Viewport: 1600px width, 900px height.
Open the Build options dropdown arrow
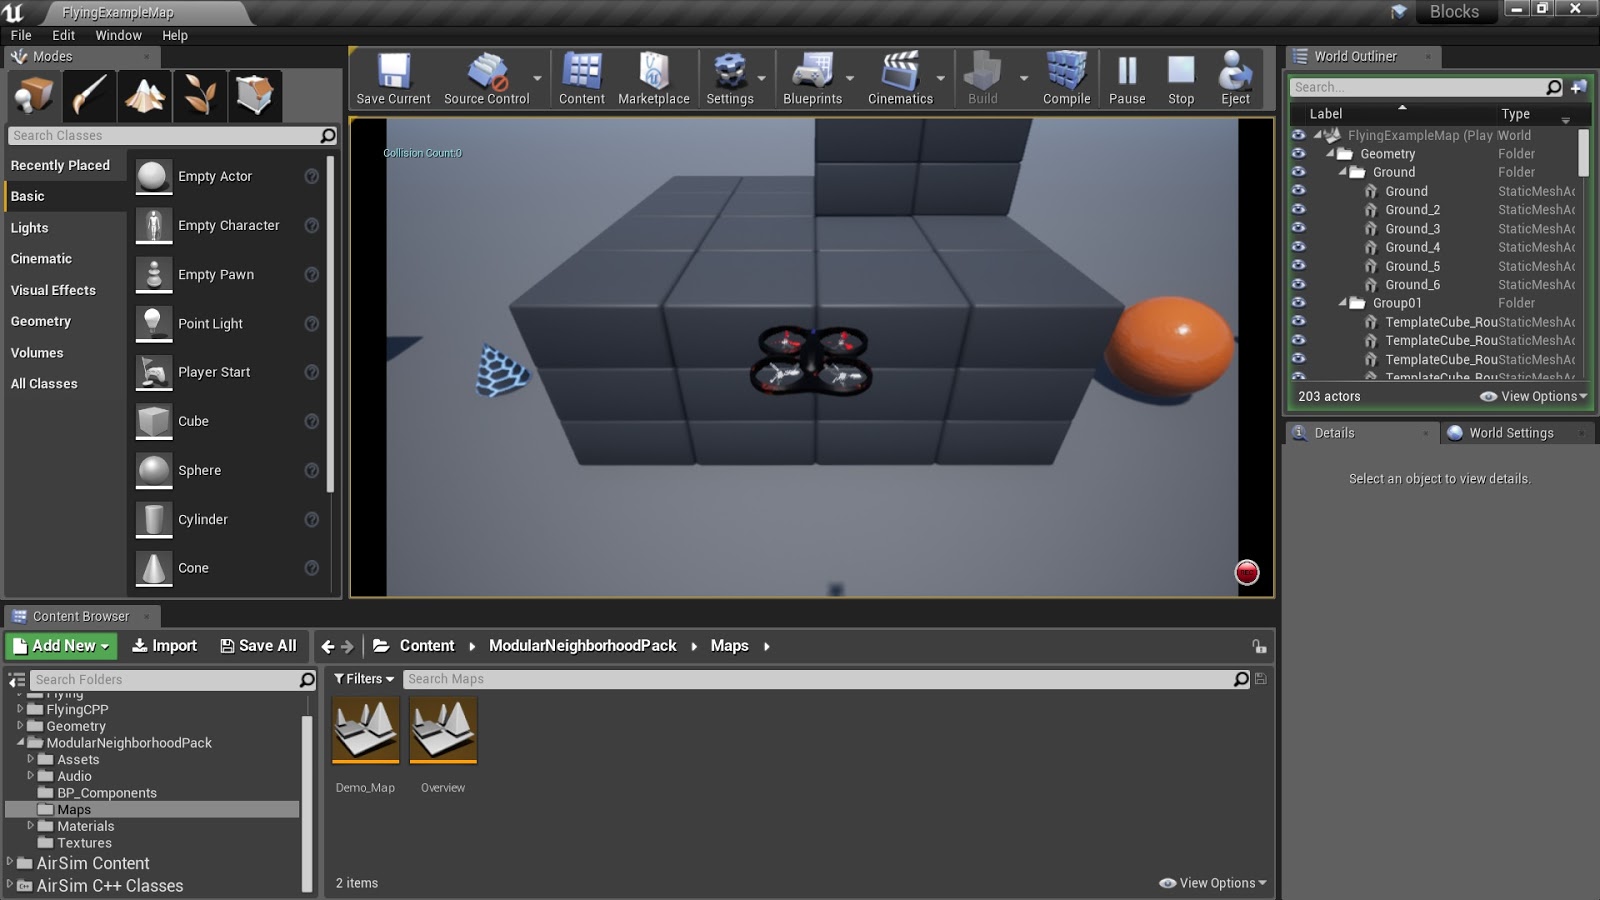1023,78
